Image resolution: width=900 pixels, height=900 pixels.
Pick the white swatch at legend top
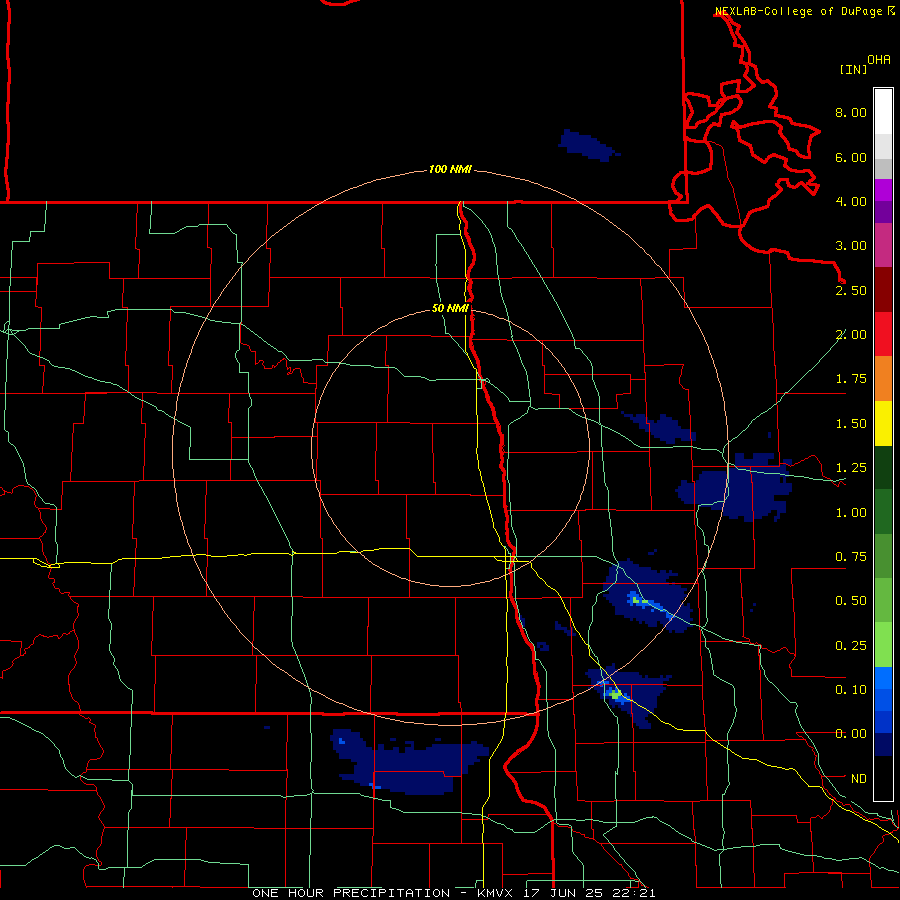click(883, 111)
